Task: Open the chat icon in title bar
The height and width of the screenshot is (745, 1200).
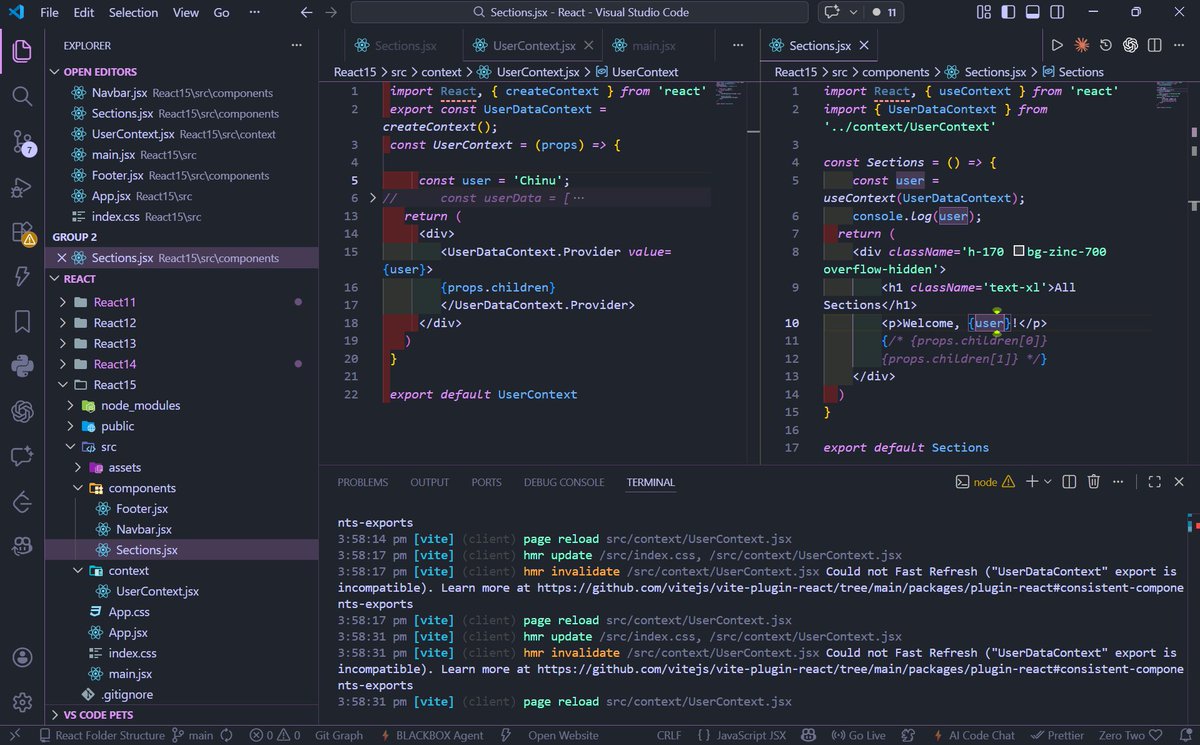Action: pos(831,13)
